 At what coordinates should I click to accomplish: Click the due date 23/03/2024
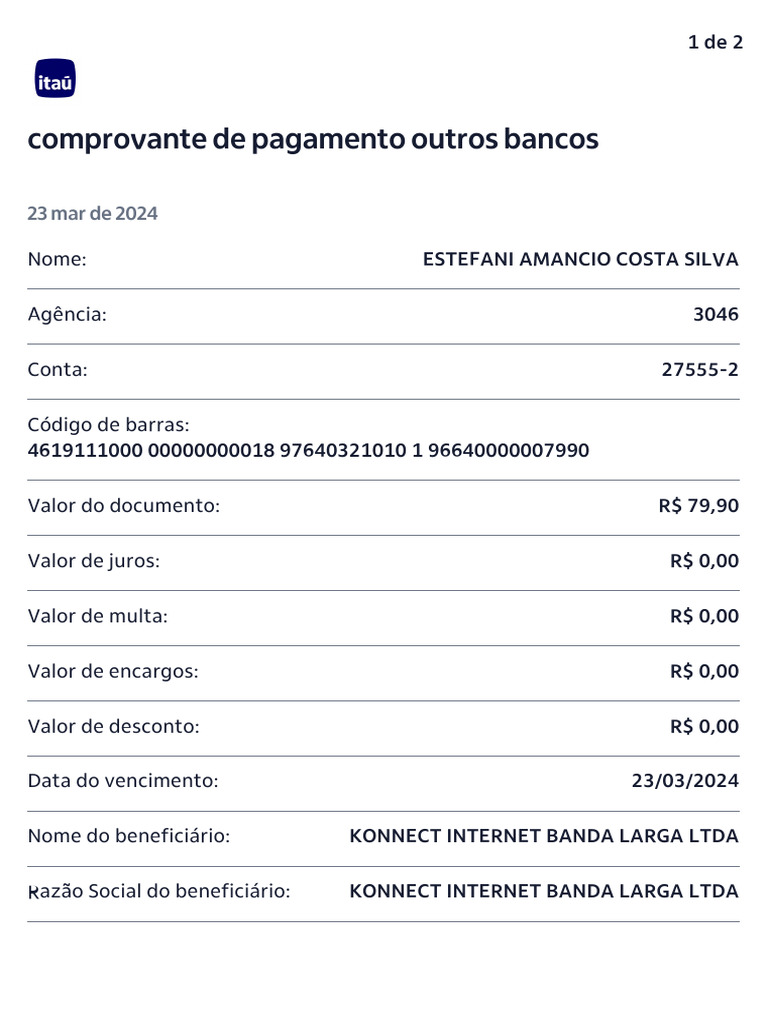tap(685, 781)
